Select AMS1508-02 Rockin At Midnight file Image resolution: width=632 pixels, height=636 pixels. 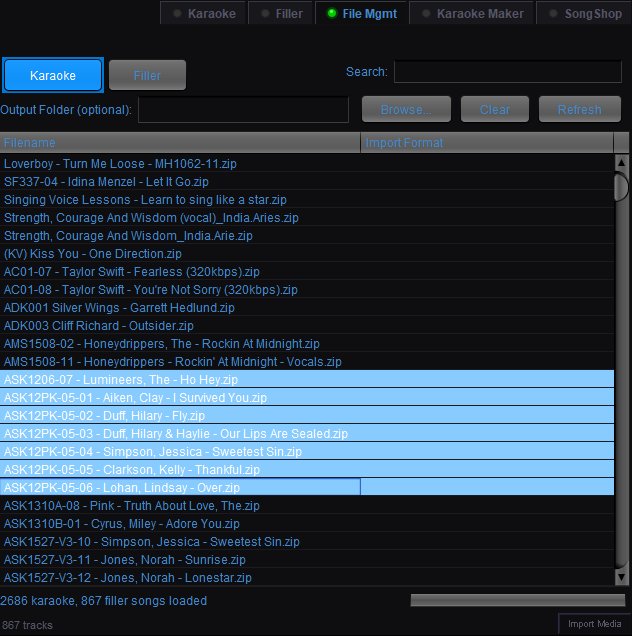[x=307, y=344]
